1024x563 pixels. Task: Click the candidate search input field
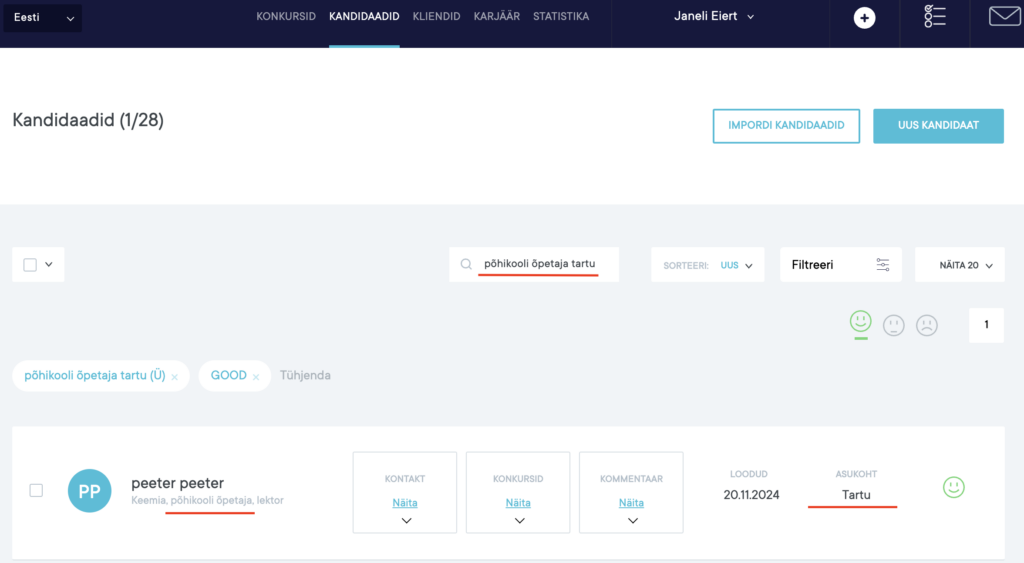pyautogui.click(x=540, y=264)
